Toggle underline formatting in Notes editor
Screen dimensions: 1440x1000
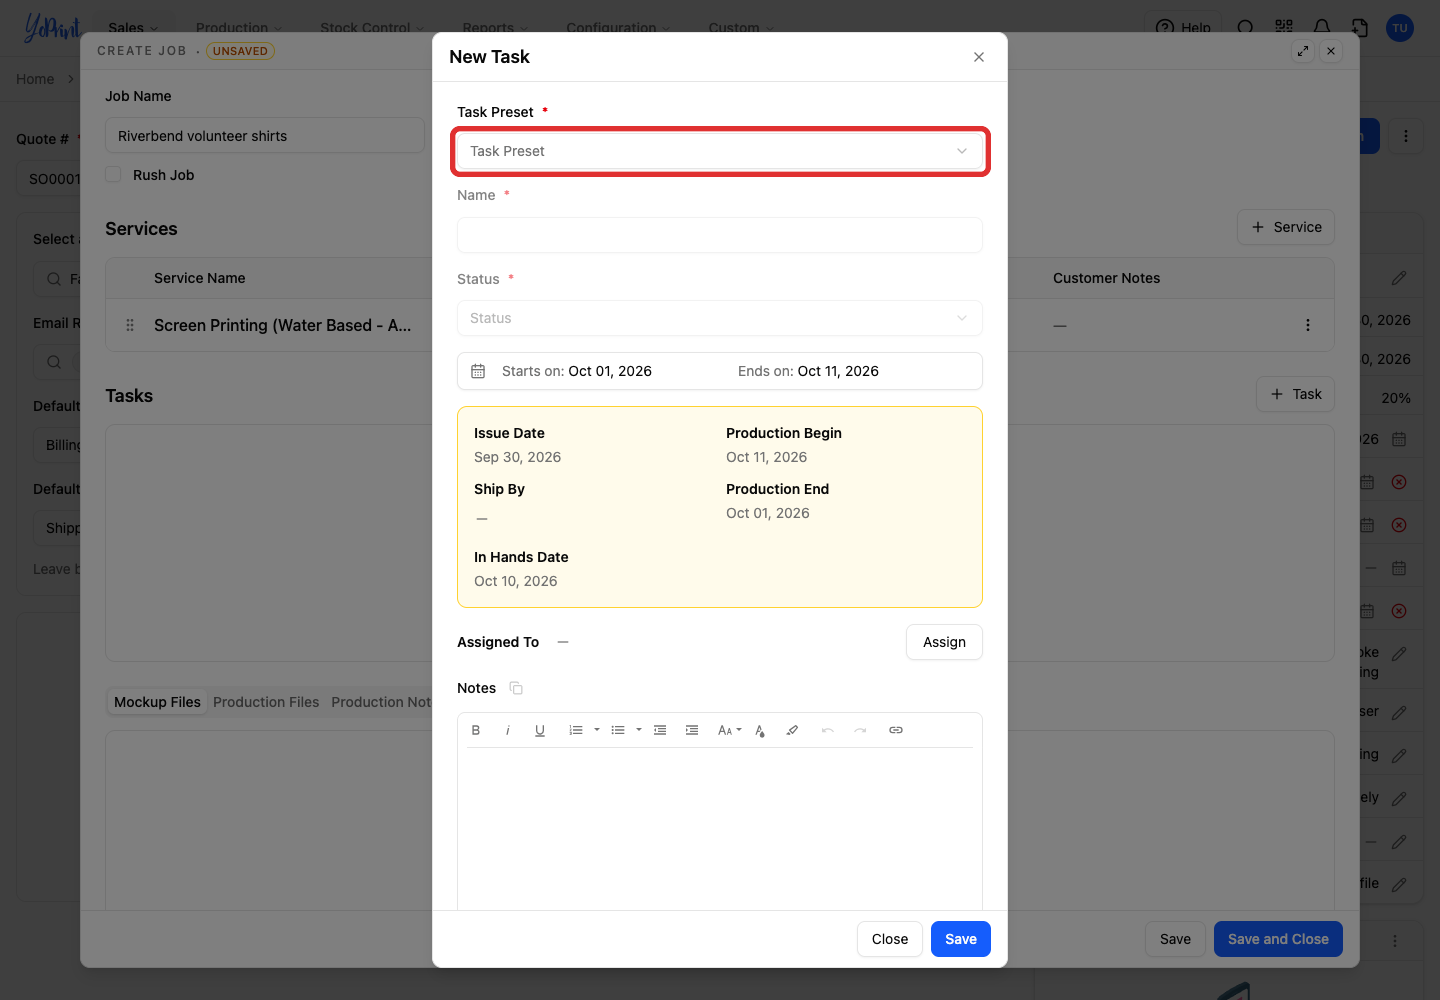pos(540,730)
